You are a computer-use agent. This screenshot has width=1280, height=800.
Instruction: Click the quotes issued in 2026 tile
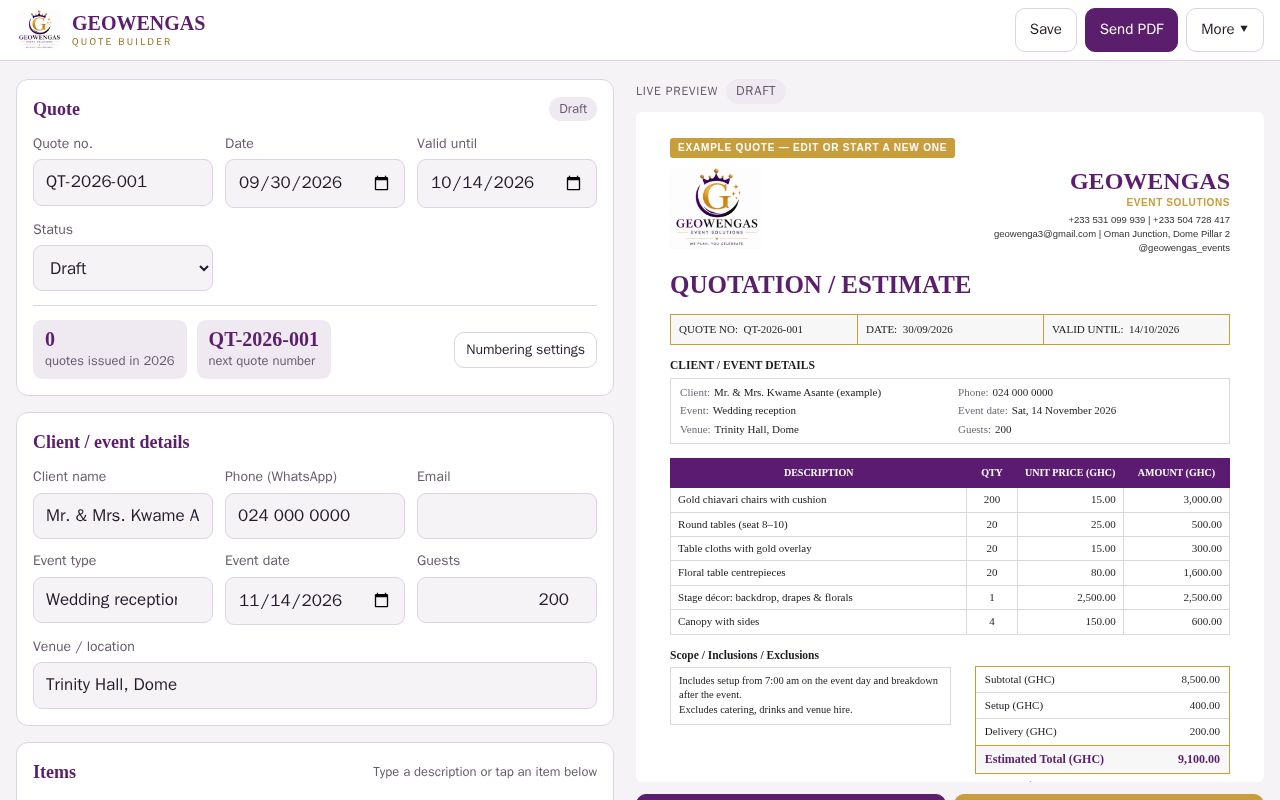[110, 349]
